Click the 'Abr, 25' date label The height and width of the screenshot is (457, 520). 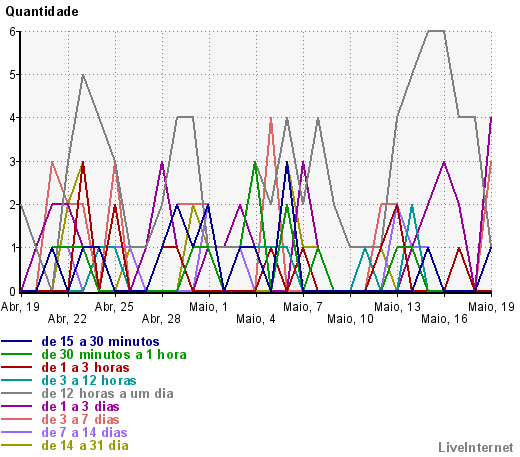(114, 307)
